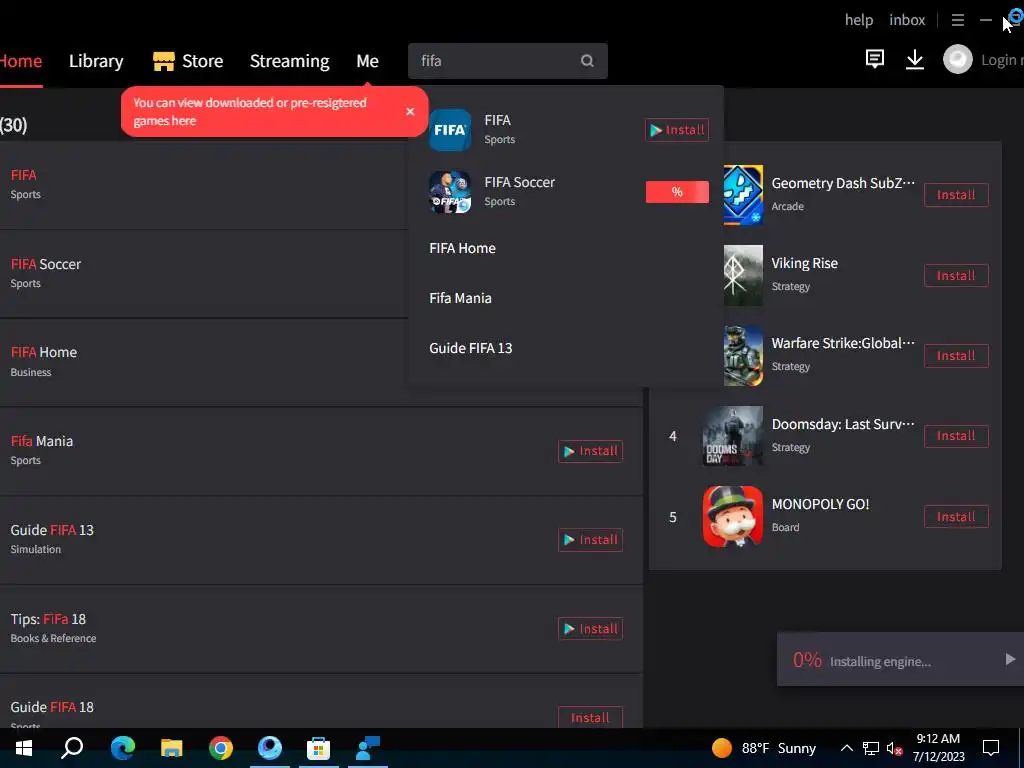Select FIFA app icon in suggestions

pos(450,130)
